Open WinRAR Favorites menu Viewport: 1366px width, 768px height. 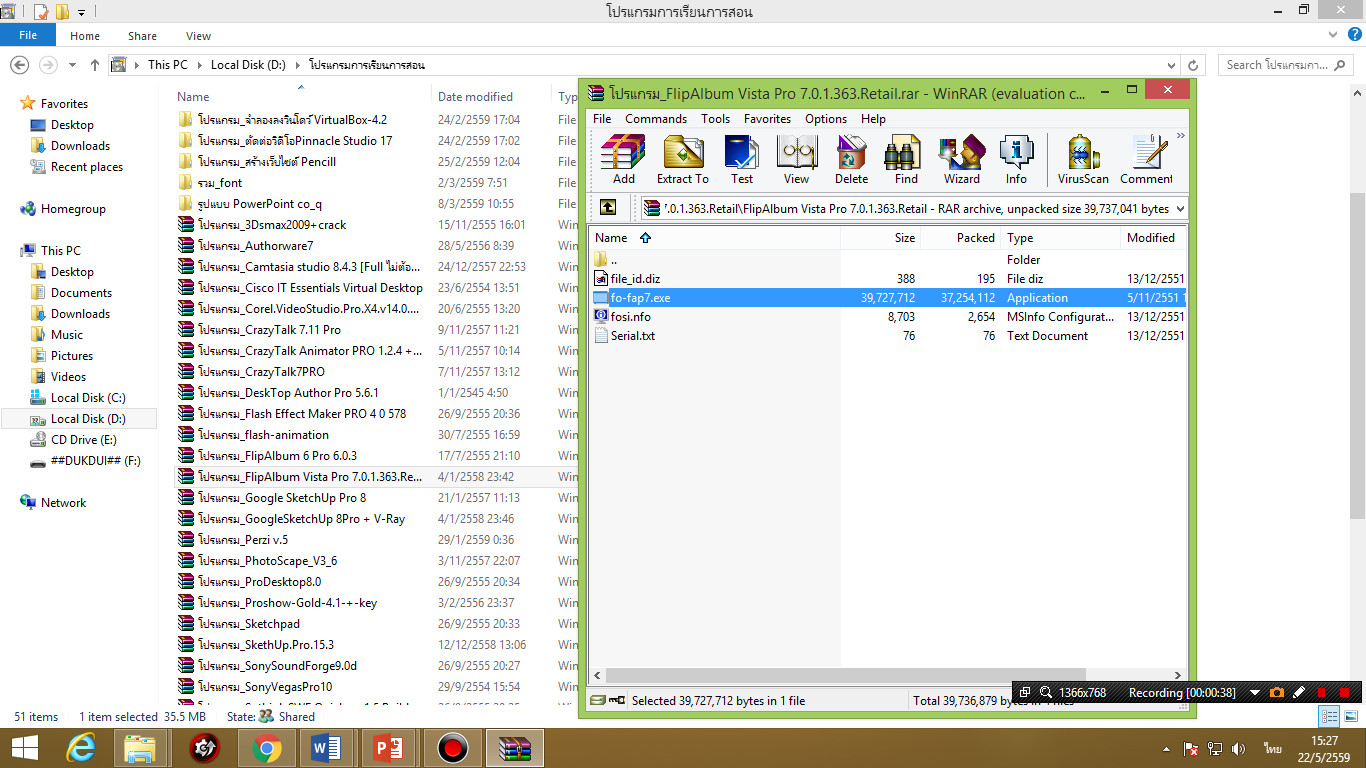click(768, 118)
